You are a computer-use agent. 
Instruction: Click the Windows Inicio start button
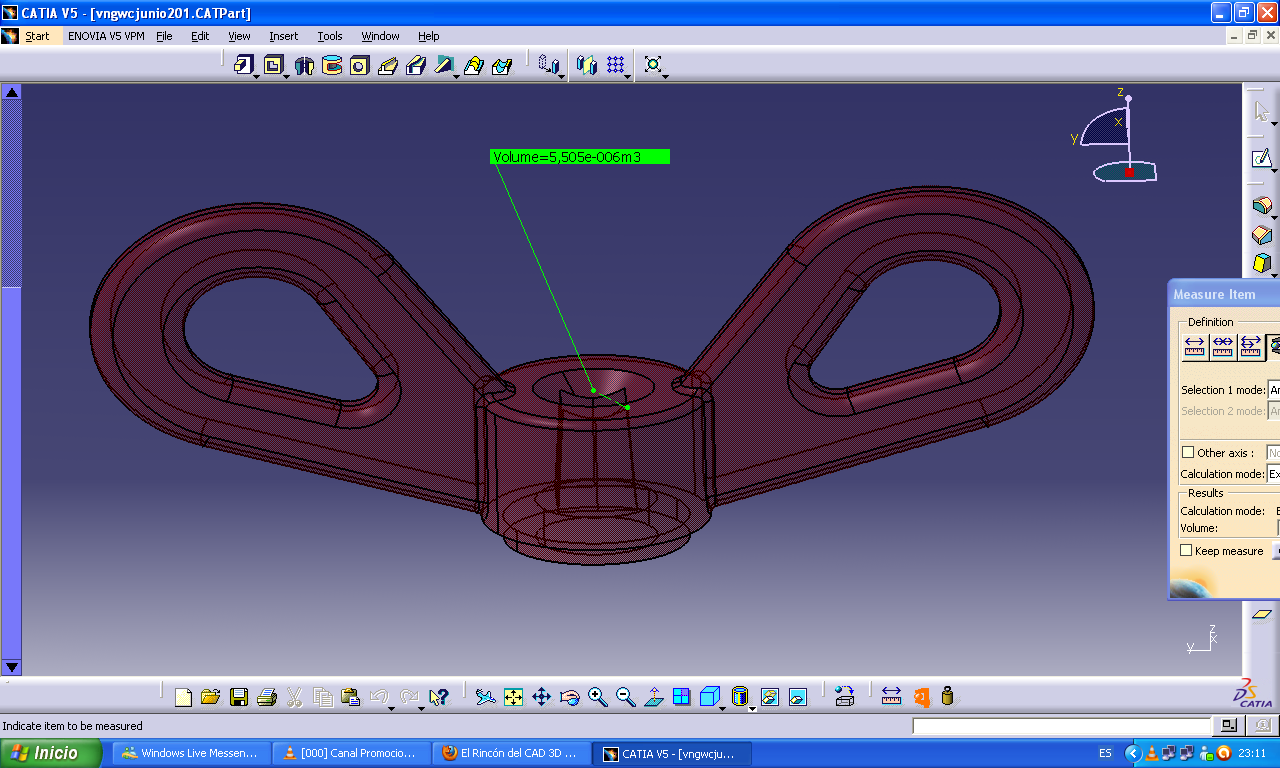52,753
